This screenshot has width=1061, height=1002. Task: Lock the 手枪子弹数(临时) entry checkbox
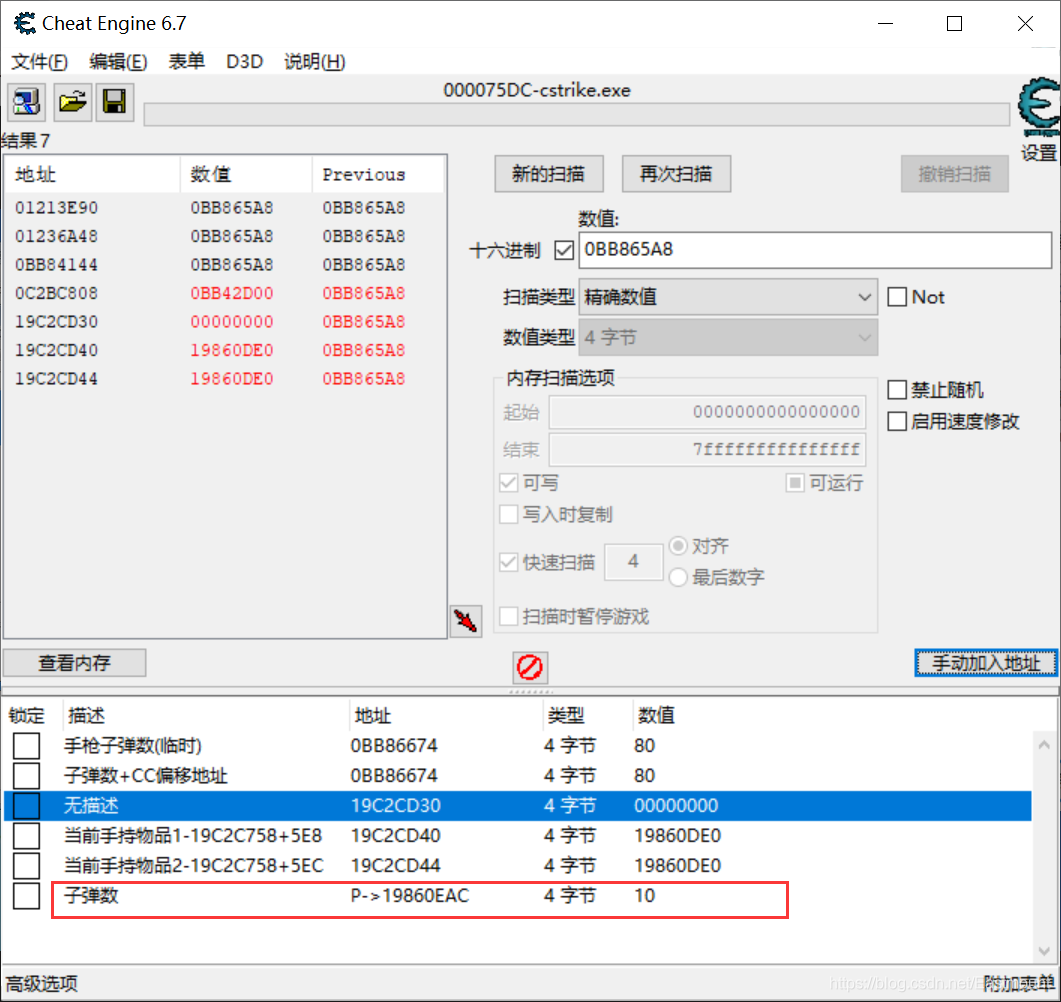pyautogui.click(x=26, y=746)
